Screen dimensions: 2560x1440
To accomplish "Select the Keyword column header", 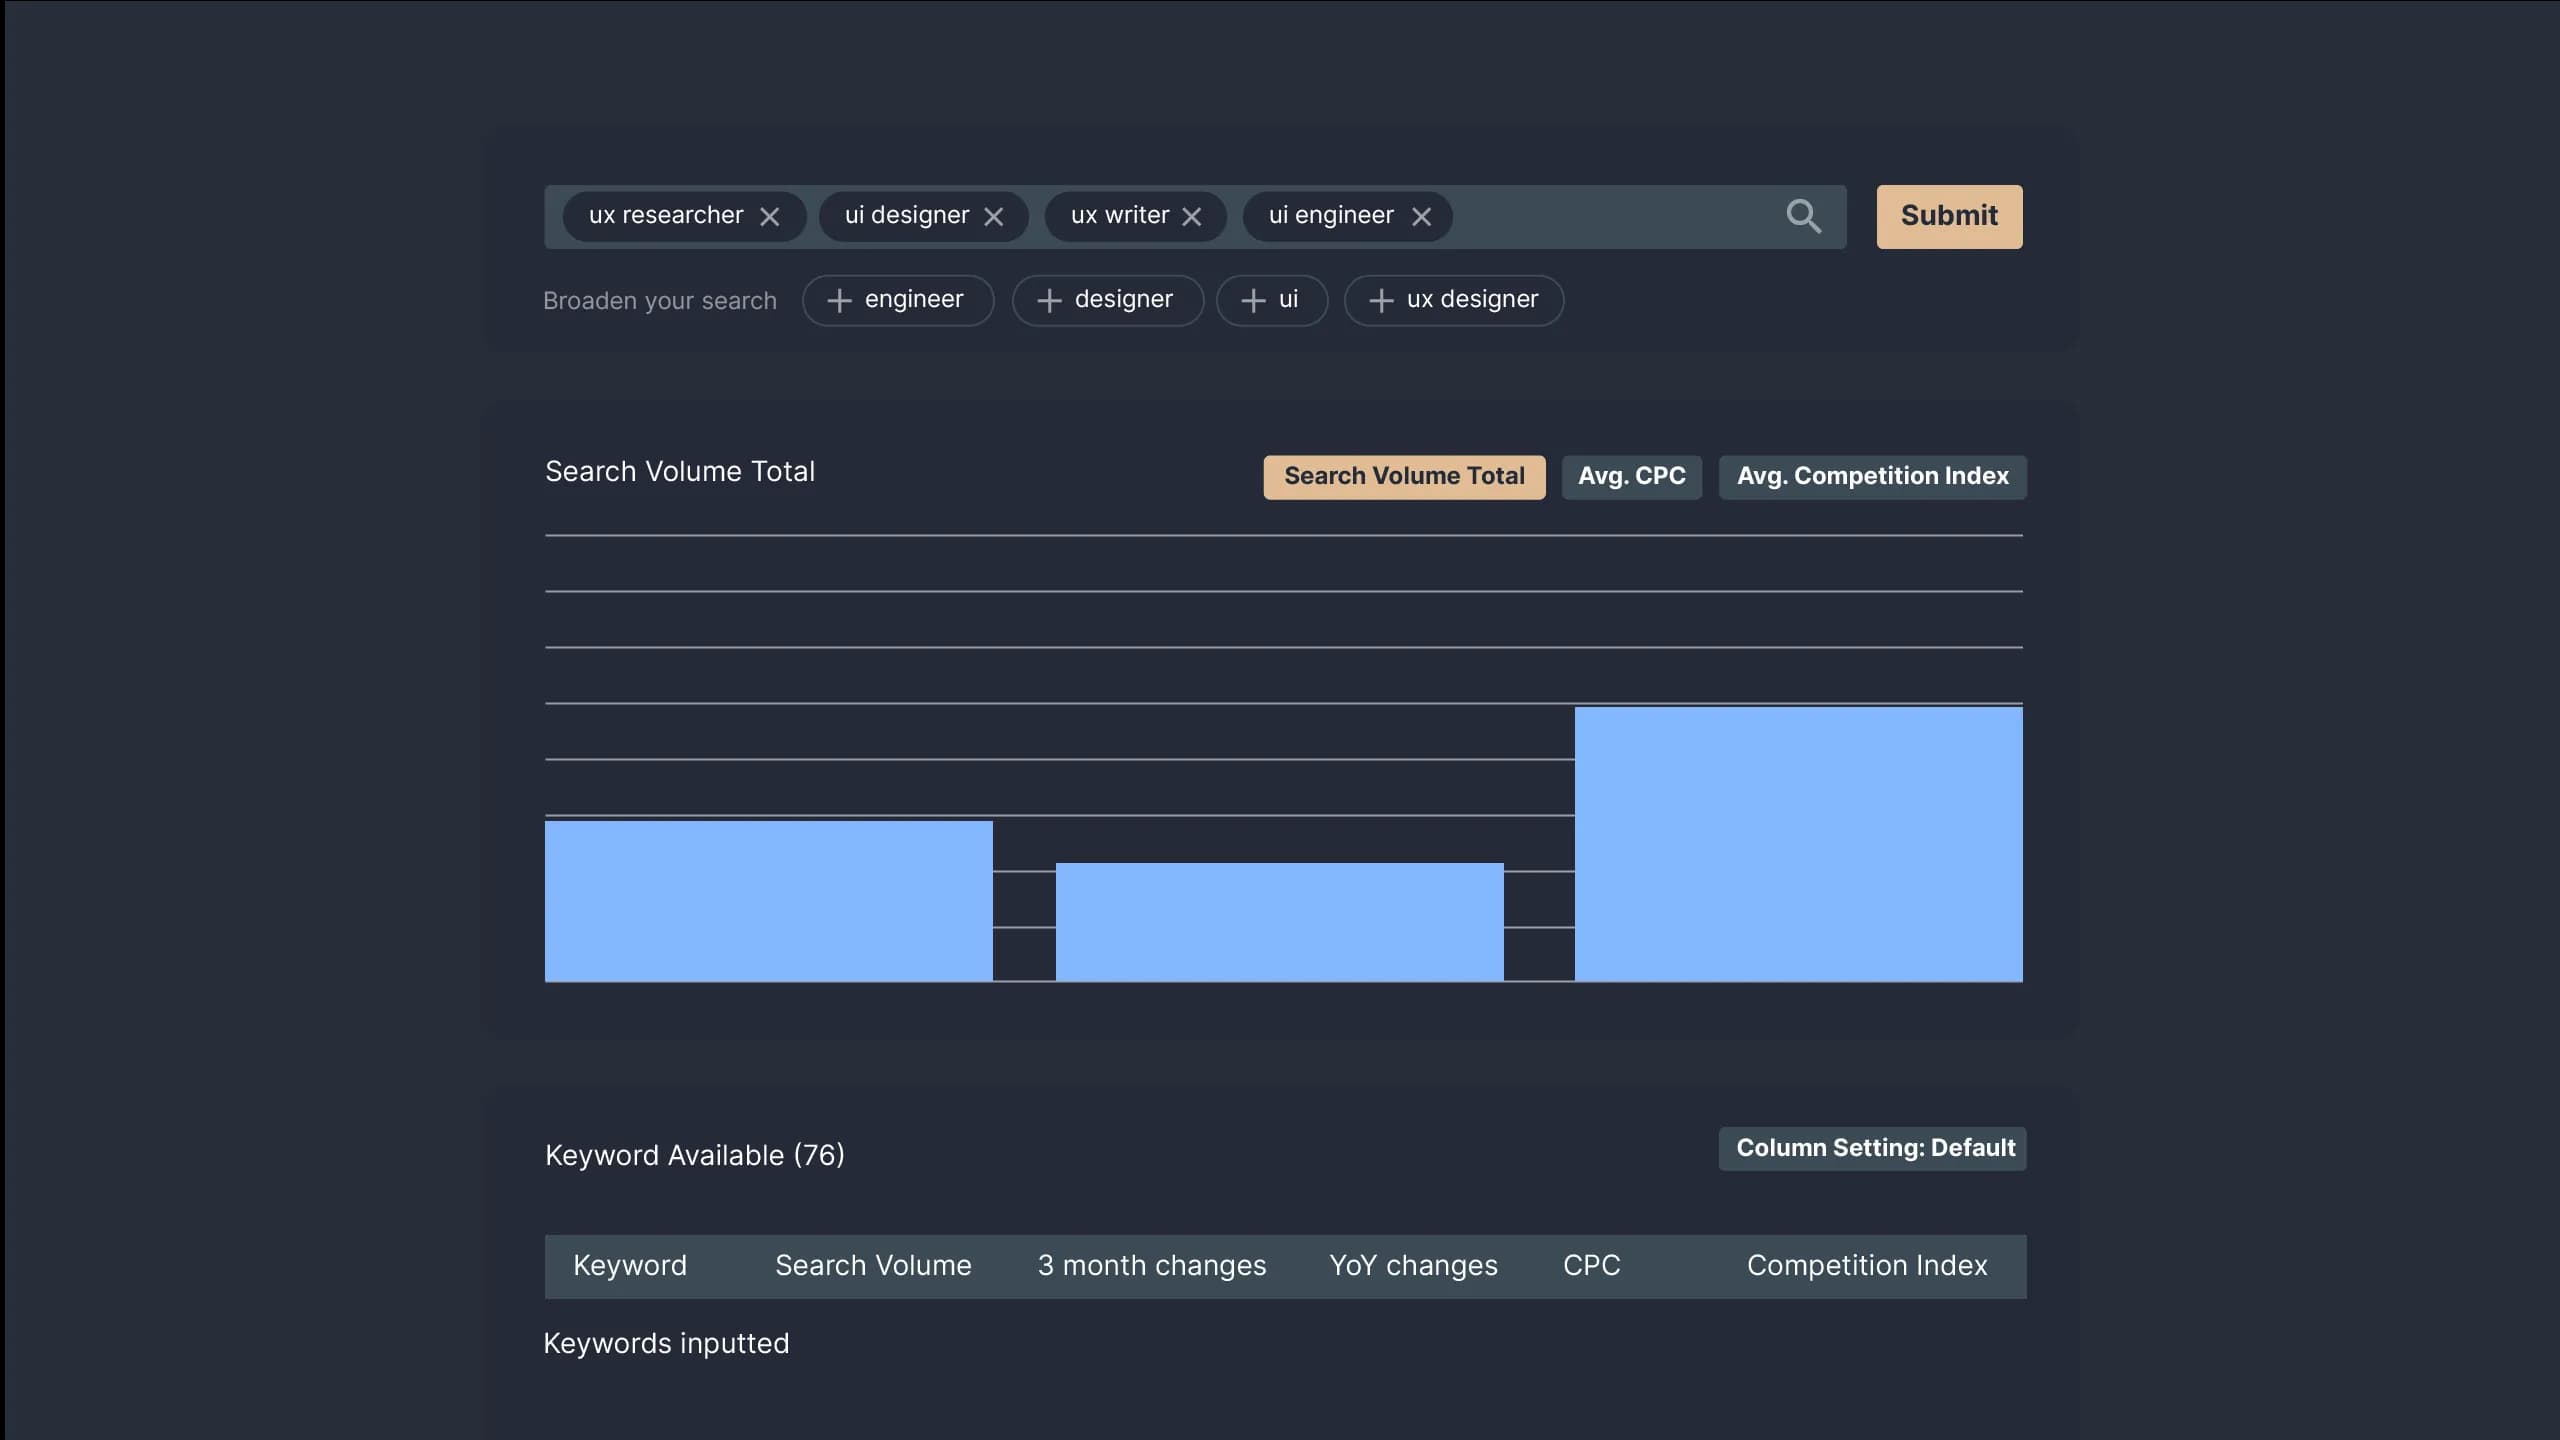I will click(x=629, y=1266).
